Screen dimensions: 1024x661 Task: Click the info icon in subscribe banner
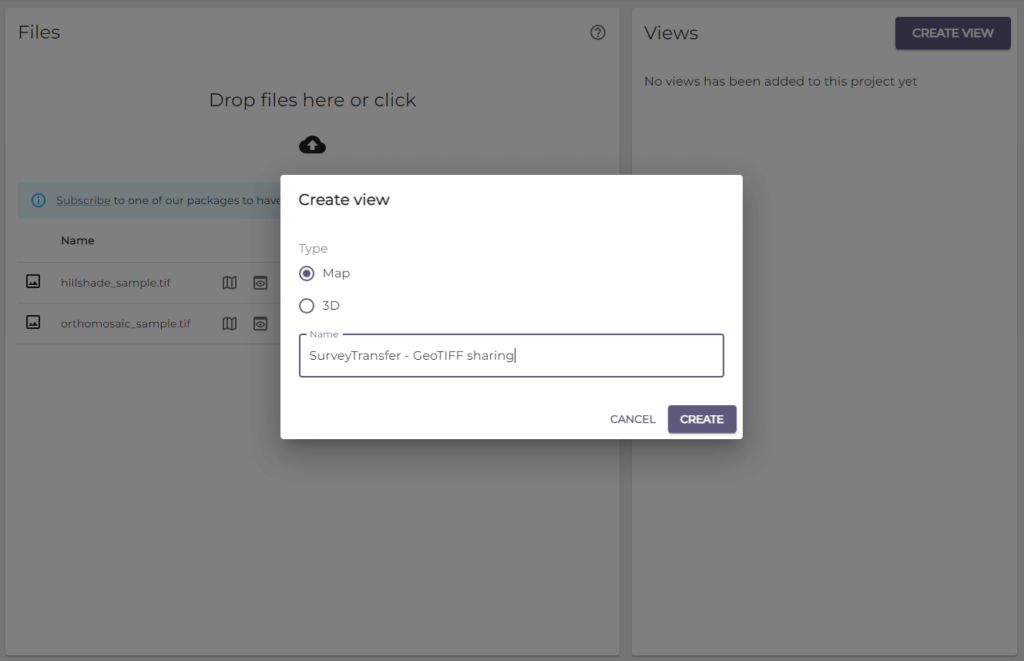(x=38, y=200)
